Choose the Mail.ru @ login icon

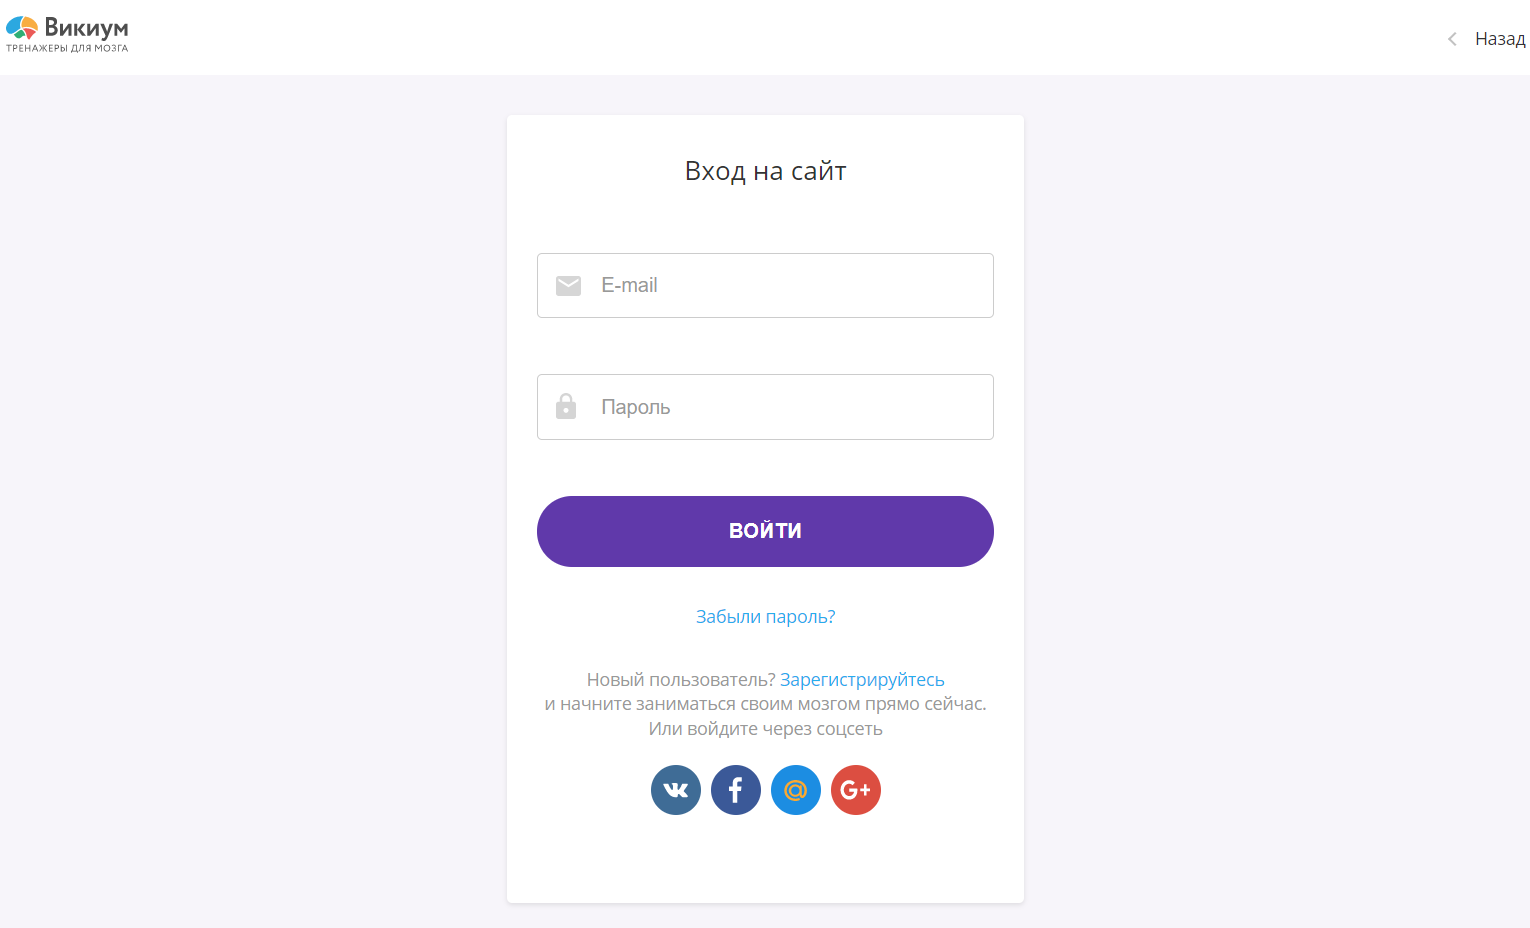click(796, 790)
